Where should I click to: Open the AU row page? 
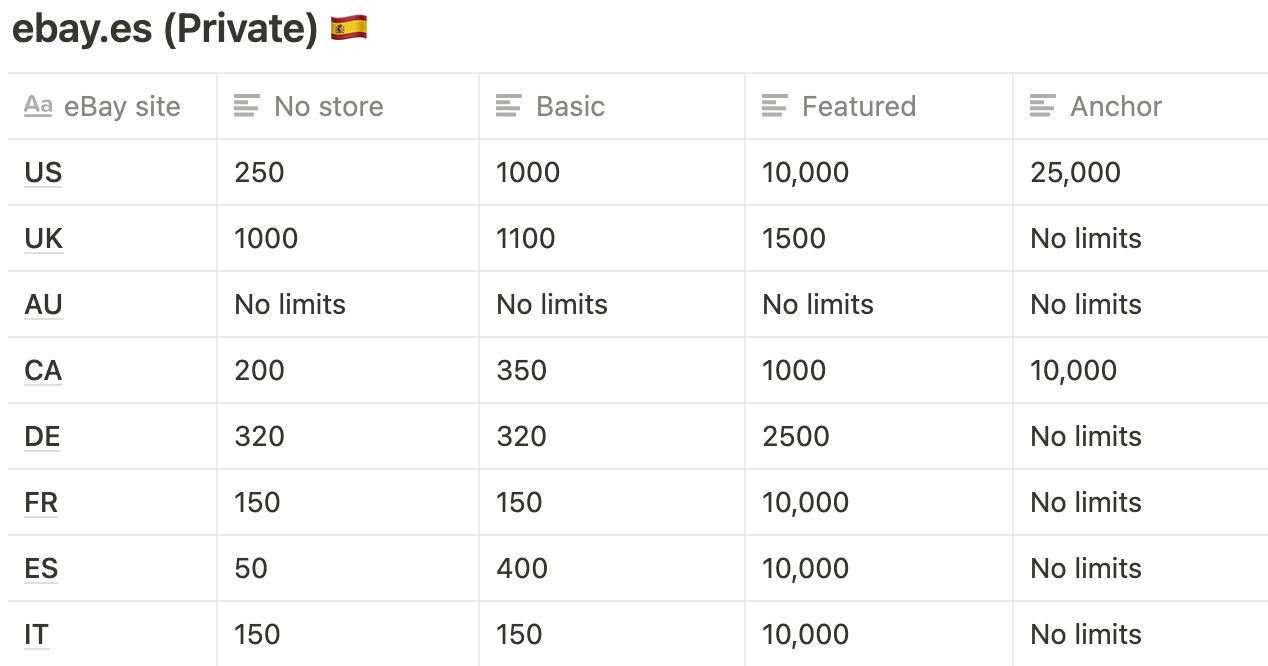pyautogui.click(x=43, y=305)
